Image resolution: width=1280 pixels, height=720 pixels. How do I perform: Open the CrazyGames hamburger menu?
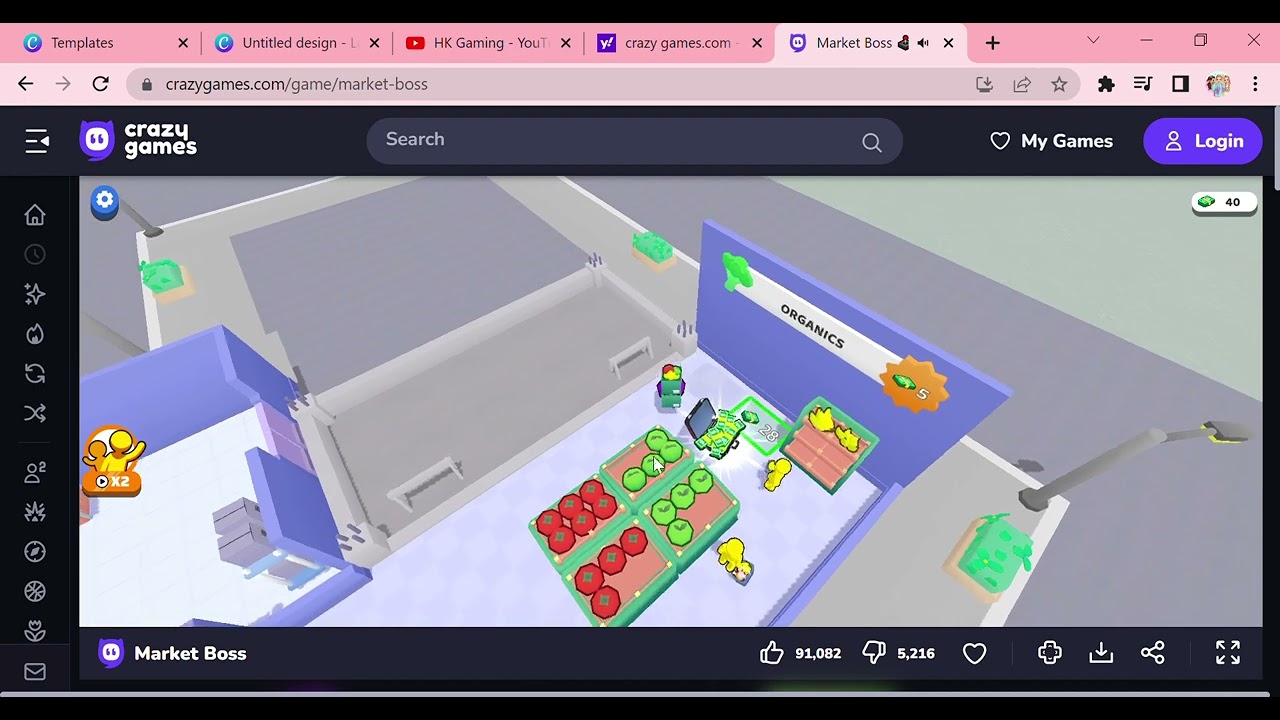pyautogui.click(x=37, y=141)
